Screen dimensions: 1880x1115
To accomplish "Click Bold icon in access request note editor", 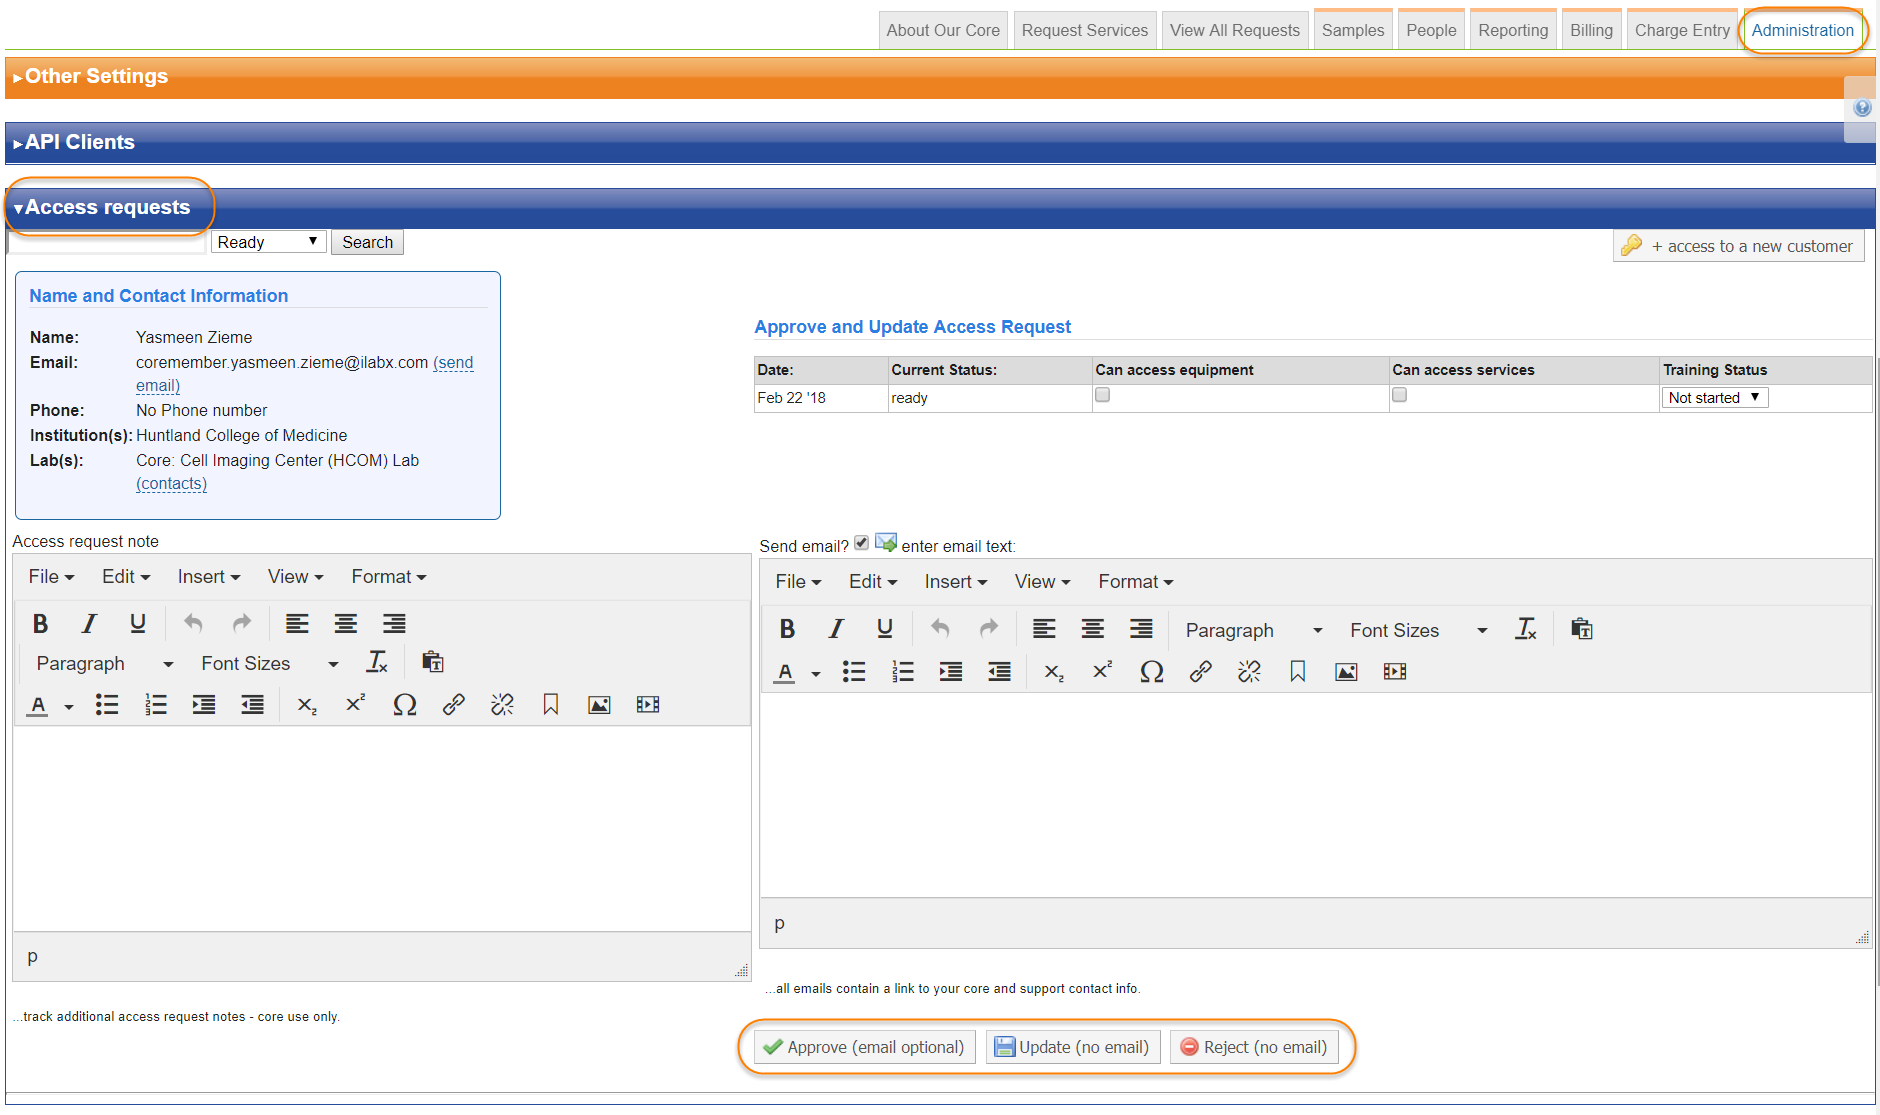I will click(40, 624).
